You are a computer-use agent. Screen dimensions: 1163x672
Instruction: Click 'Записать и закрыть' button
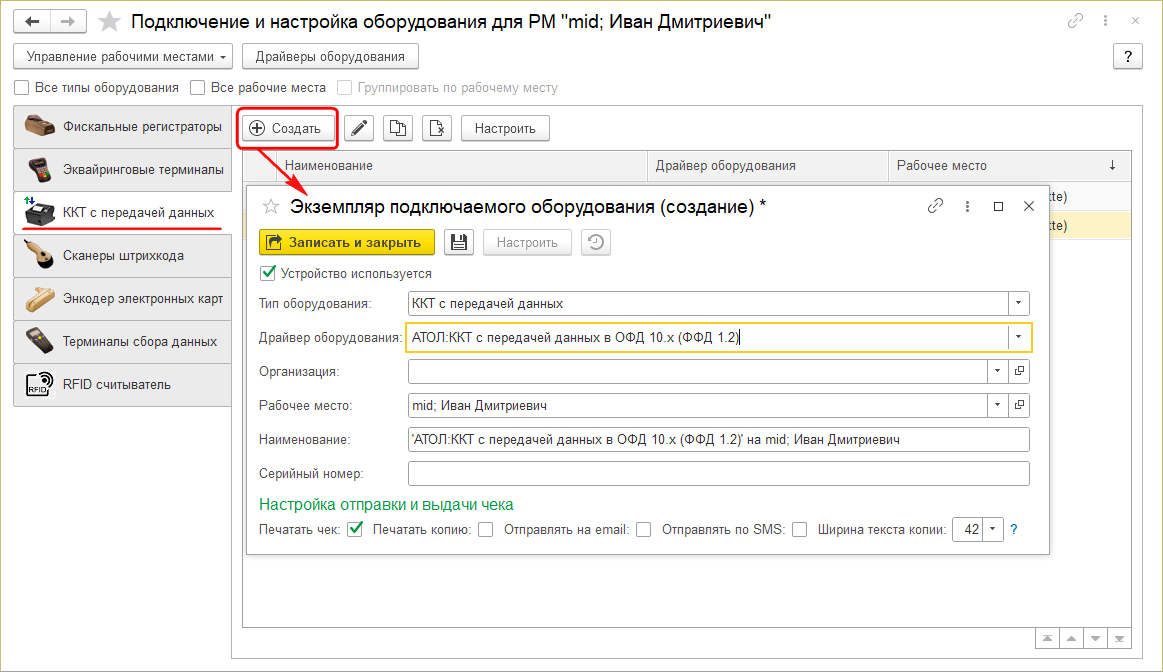(347, 242)
